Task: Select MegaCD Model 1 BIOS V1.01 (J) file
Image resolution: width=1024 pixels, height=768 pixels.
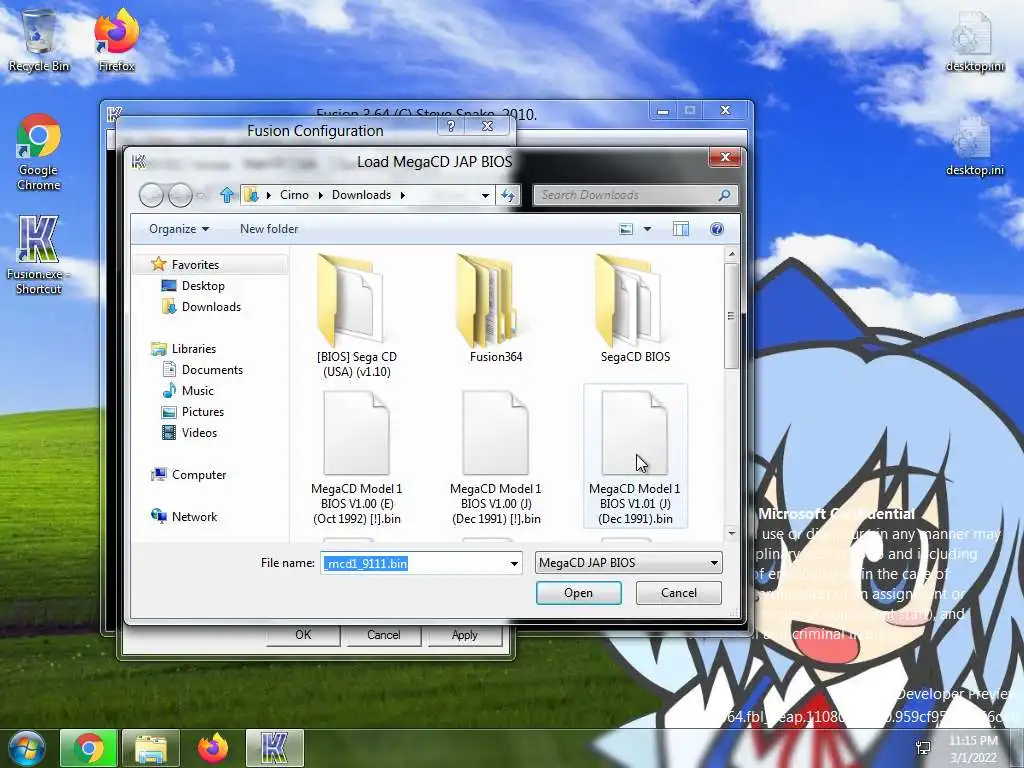Action: (x=635, y=457)
